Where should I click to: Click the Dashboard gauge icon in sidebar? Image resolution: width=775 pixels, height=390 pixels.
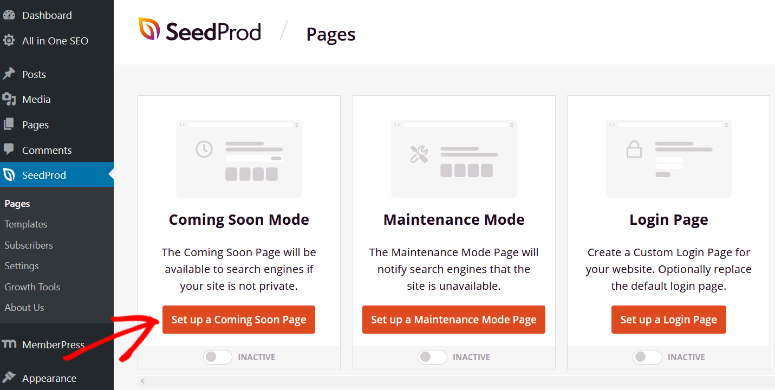pyautogui.click(x=8, y=15)
